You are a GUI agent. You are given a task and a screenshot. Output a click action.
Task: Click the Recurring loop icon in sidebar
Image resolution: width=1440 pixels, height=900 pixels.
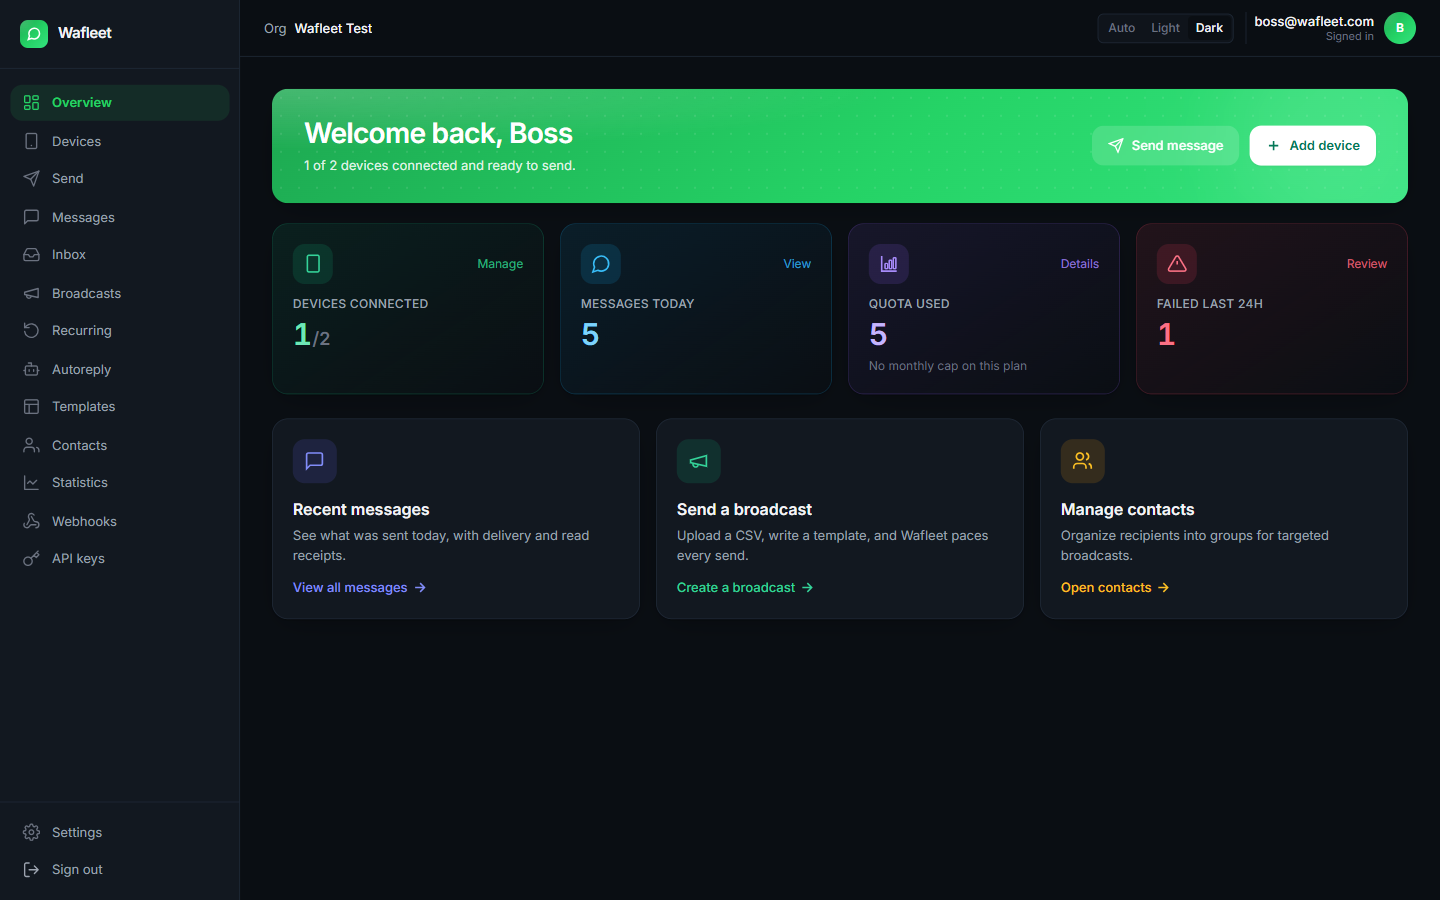pyautogui.click(x=31, y=331)
